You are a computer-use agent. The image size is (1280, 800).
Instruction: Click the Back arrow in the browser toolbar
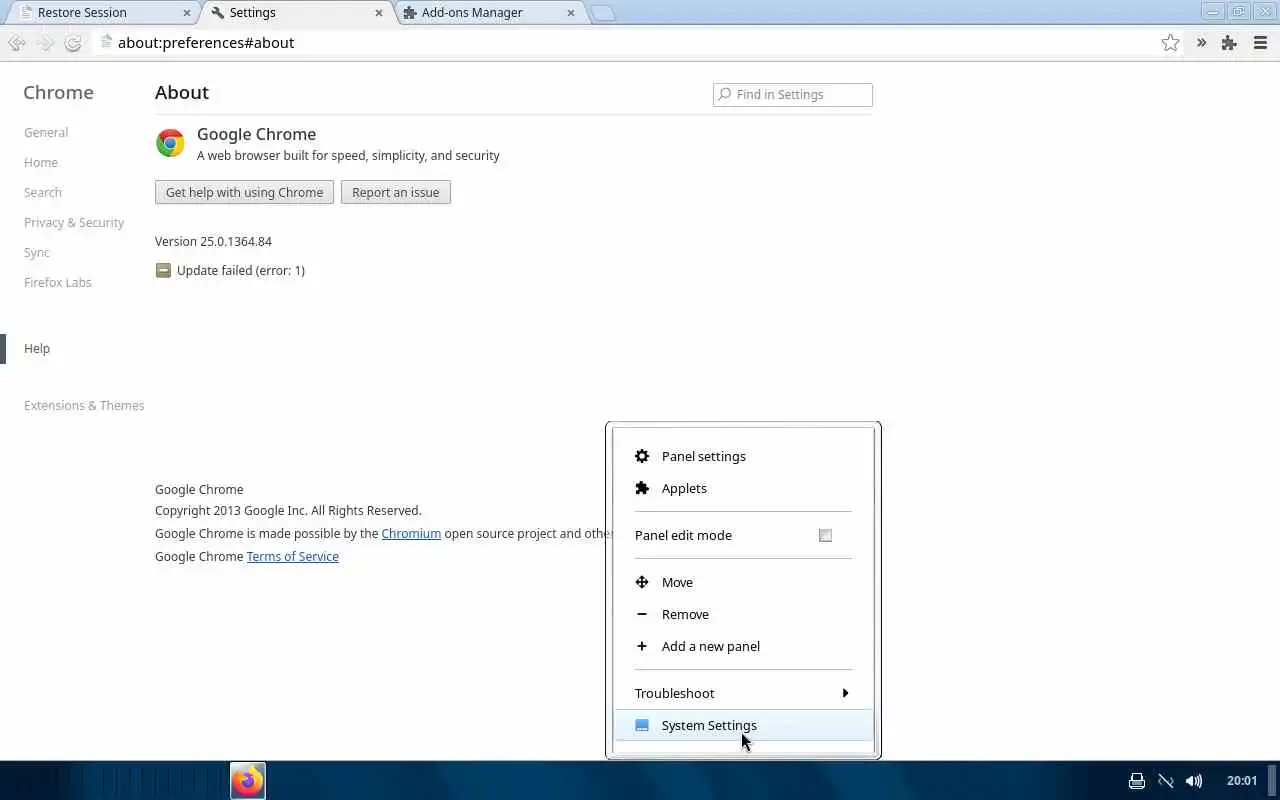click(16, 43)
